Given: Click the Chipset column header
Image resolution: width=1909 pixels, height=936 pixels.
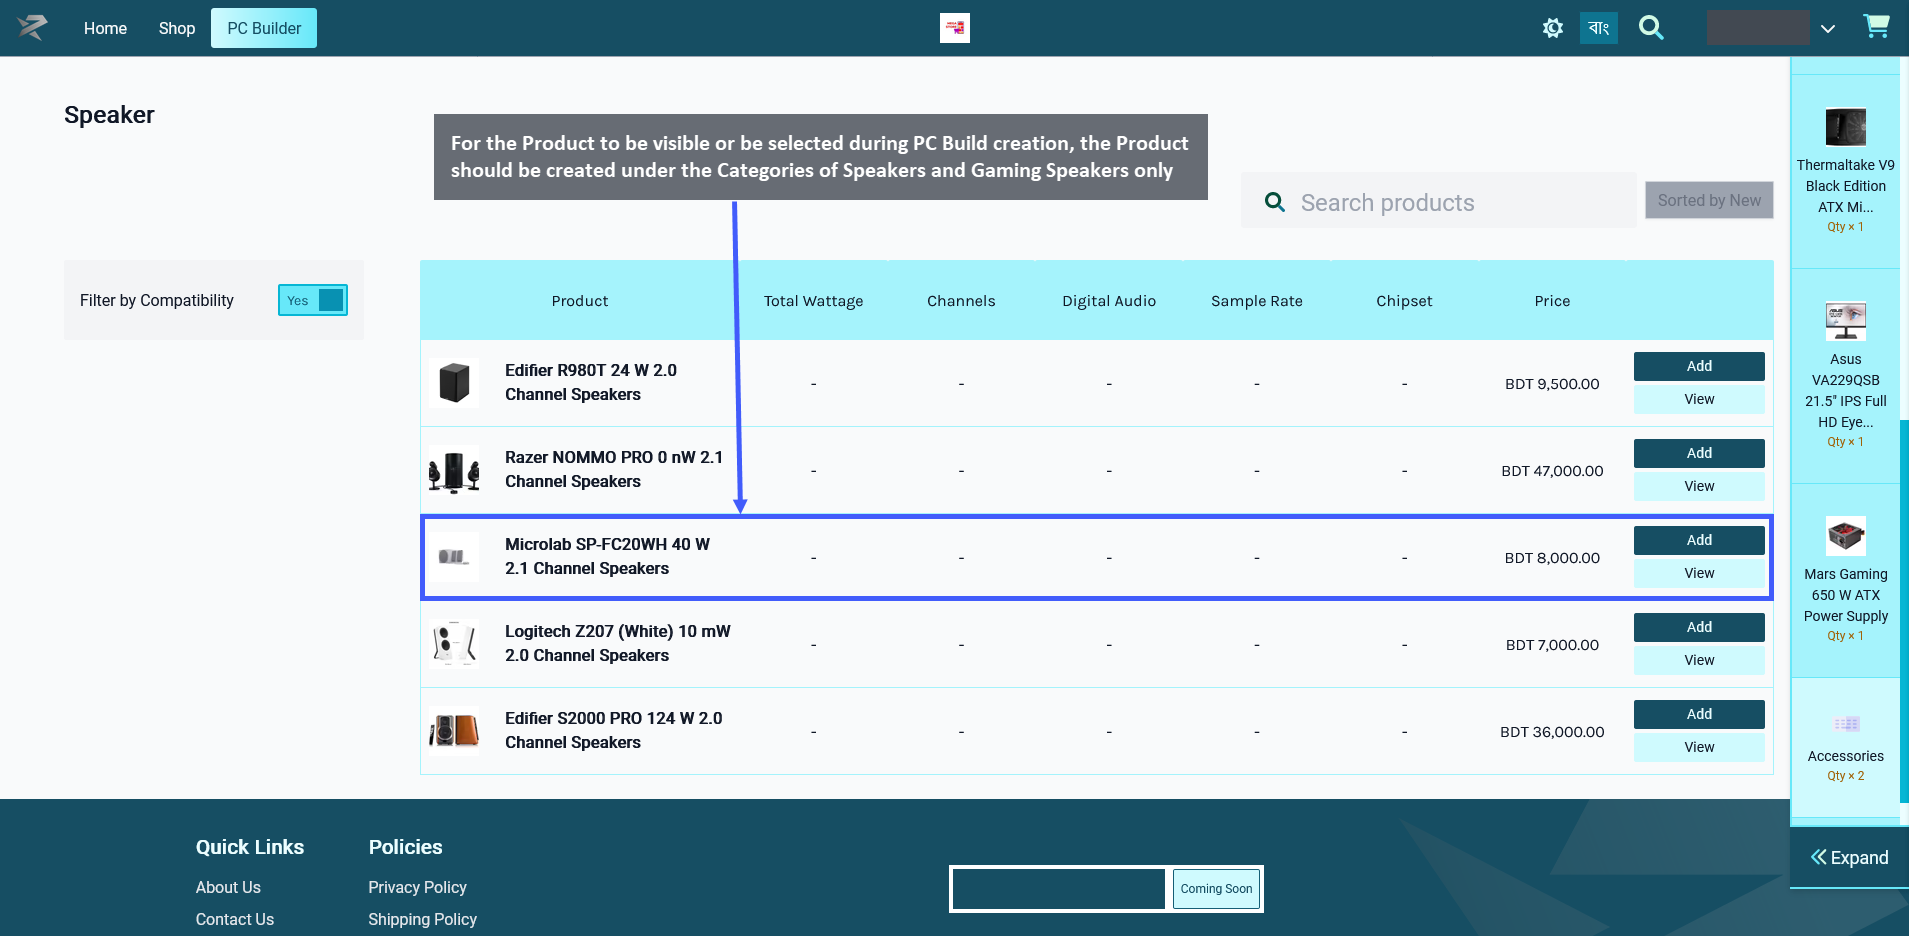Looking at the screenshot, I should coord(1404,301).
